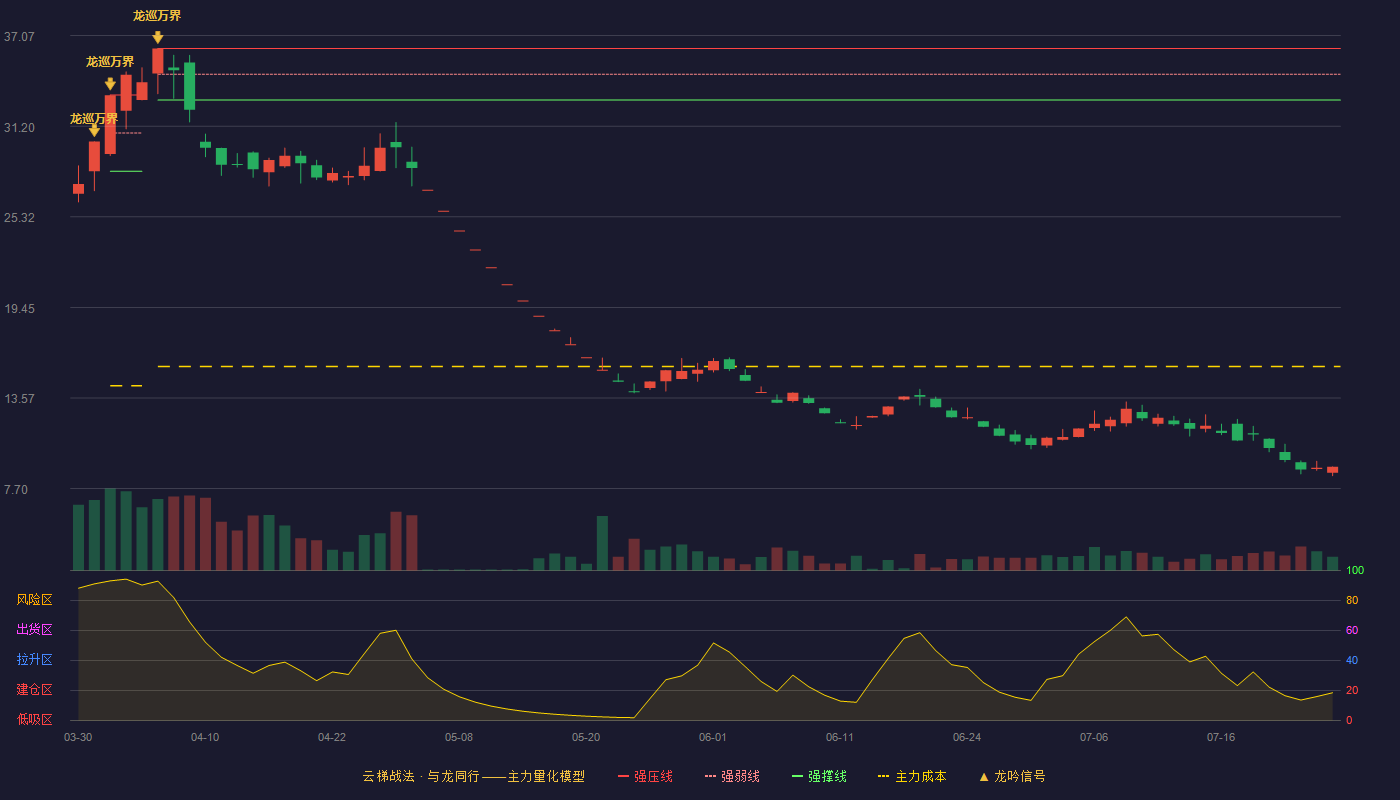Click the 04-10 date label
The height and width of the screenshot is (800, 1400).
205,737
